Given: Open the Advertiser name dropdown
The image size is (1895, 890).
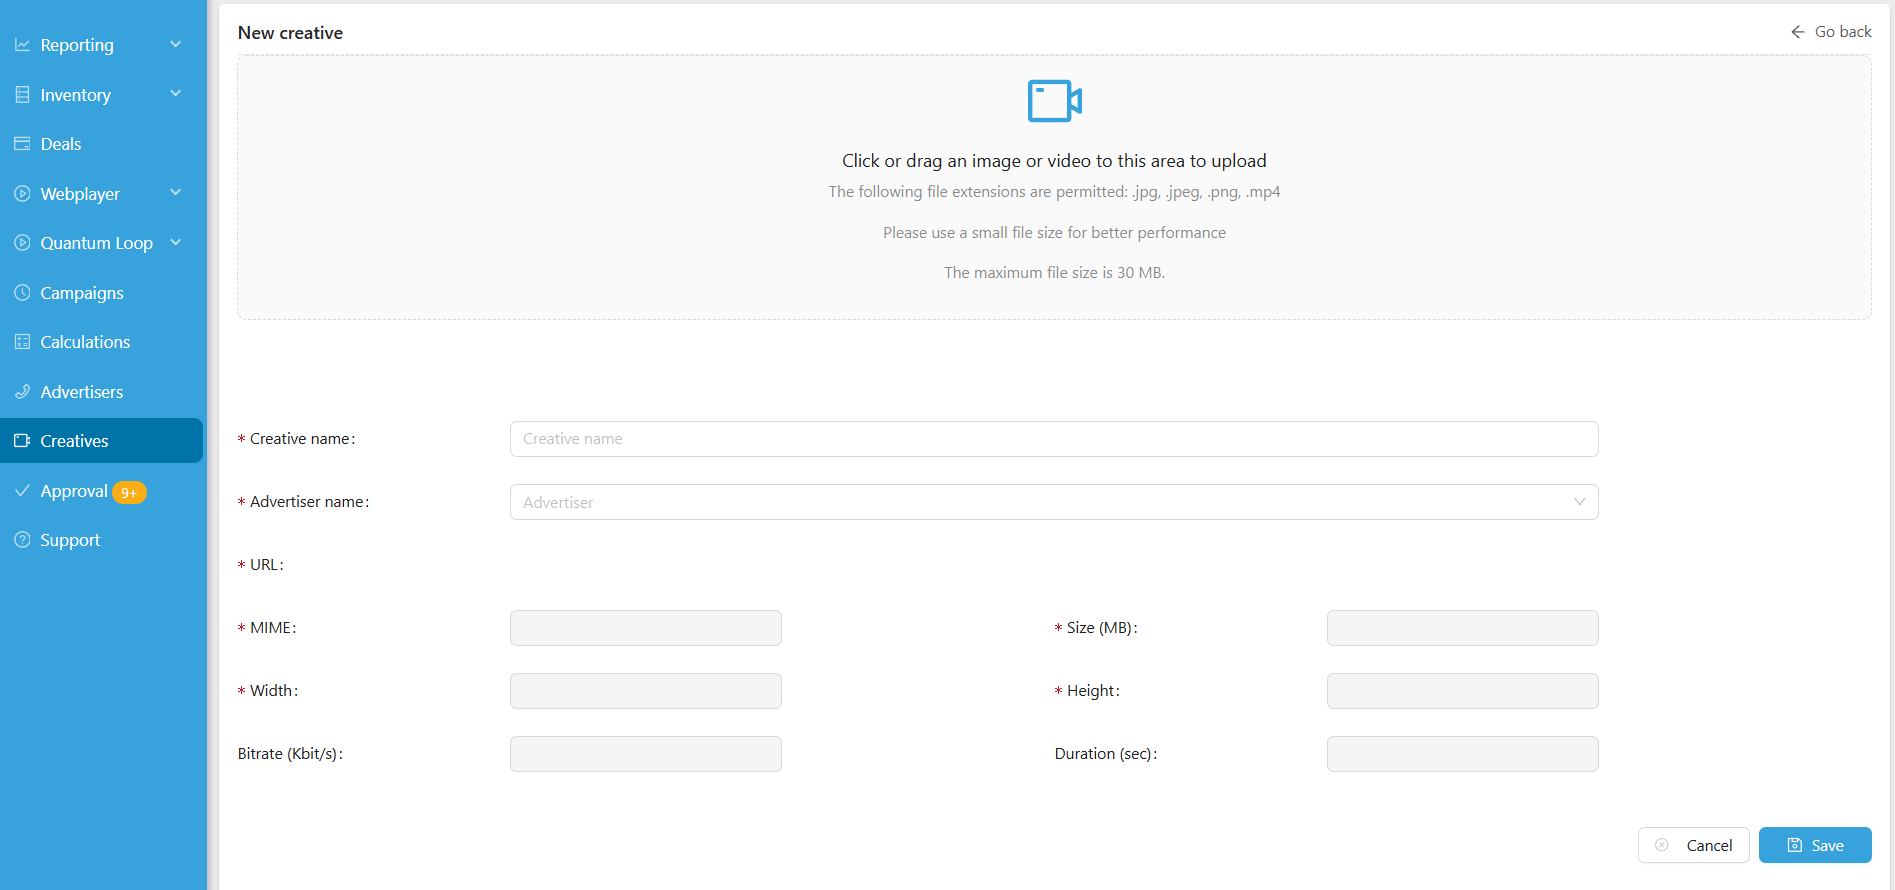Looking at the screenshot, I should [1053, 502].
